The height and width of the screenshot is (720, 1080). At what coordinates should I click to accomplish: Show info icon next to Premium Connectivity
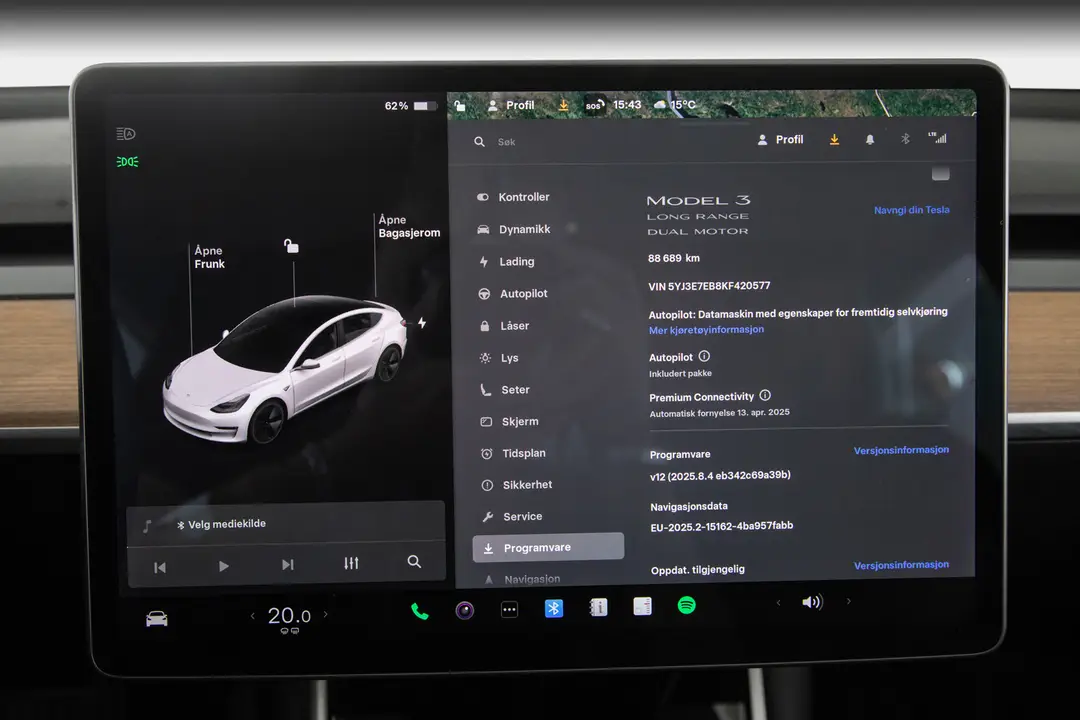[765, 395]
